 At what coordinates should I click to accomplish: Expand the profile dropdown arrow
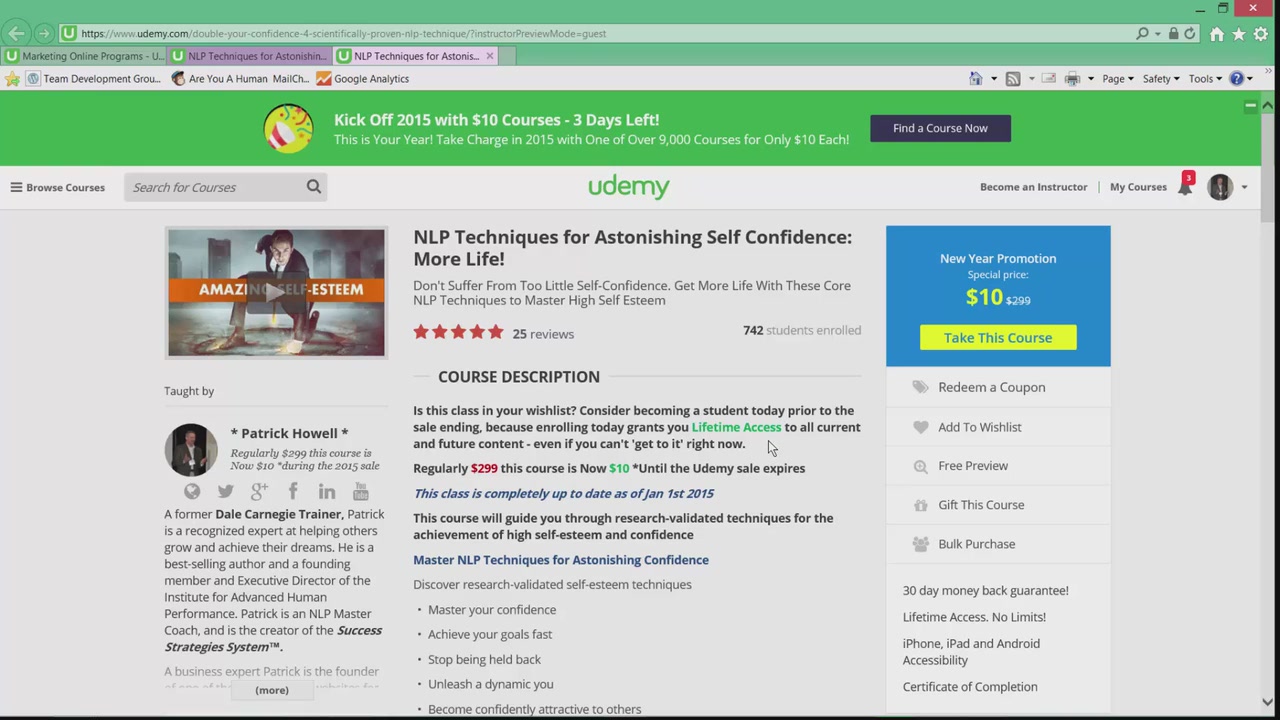point(1244,188)
